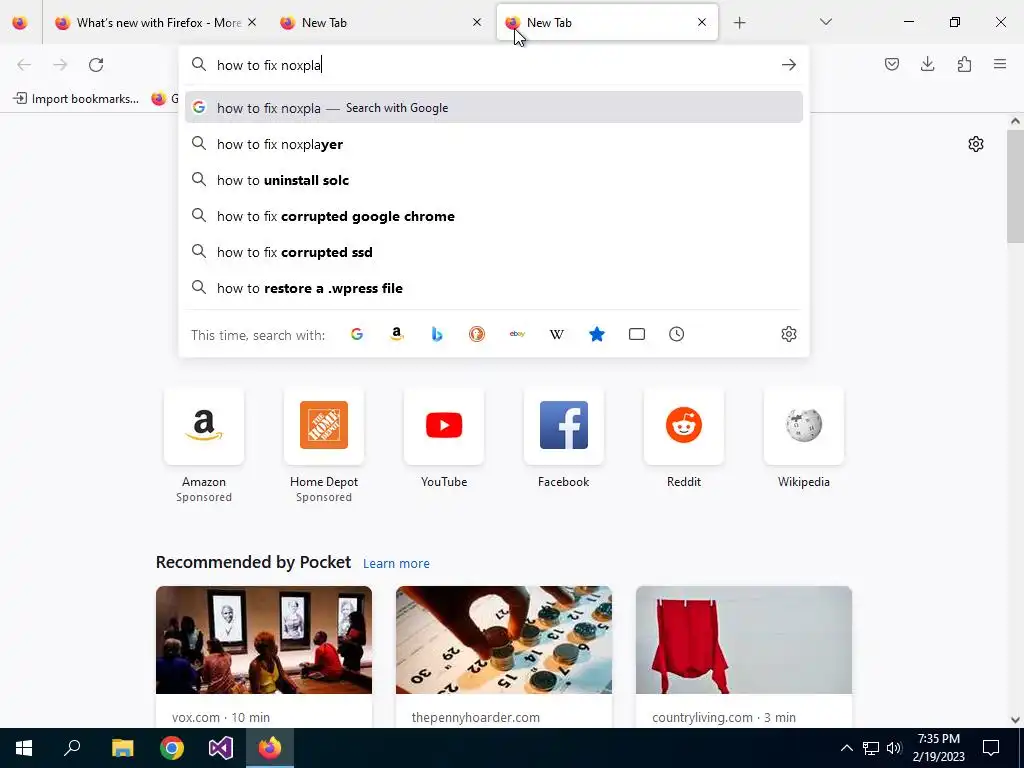This screenshot has width=1024, height=768.
Task: Go back with the back arrow
Action: coord(24,65)
